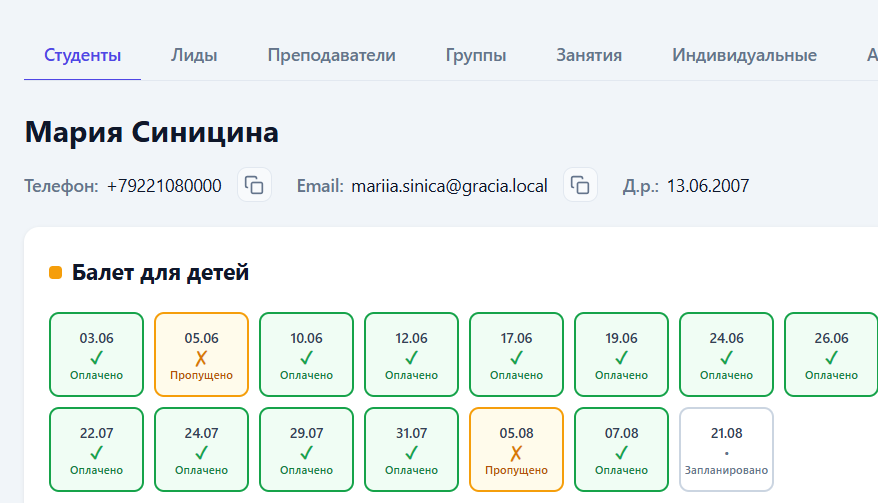Select the Занятия tab
Screen dimensions: 878x503
pyautogui.click(x=589, y=55)
